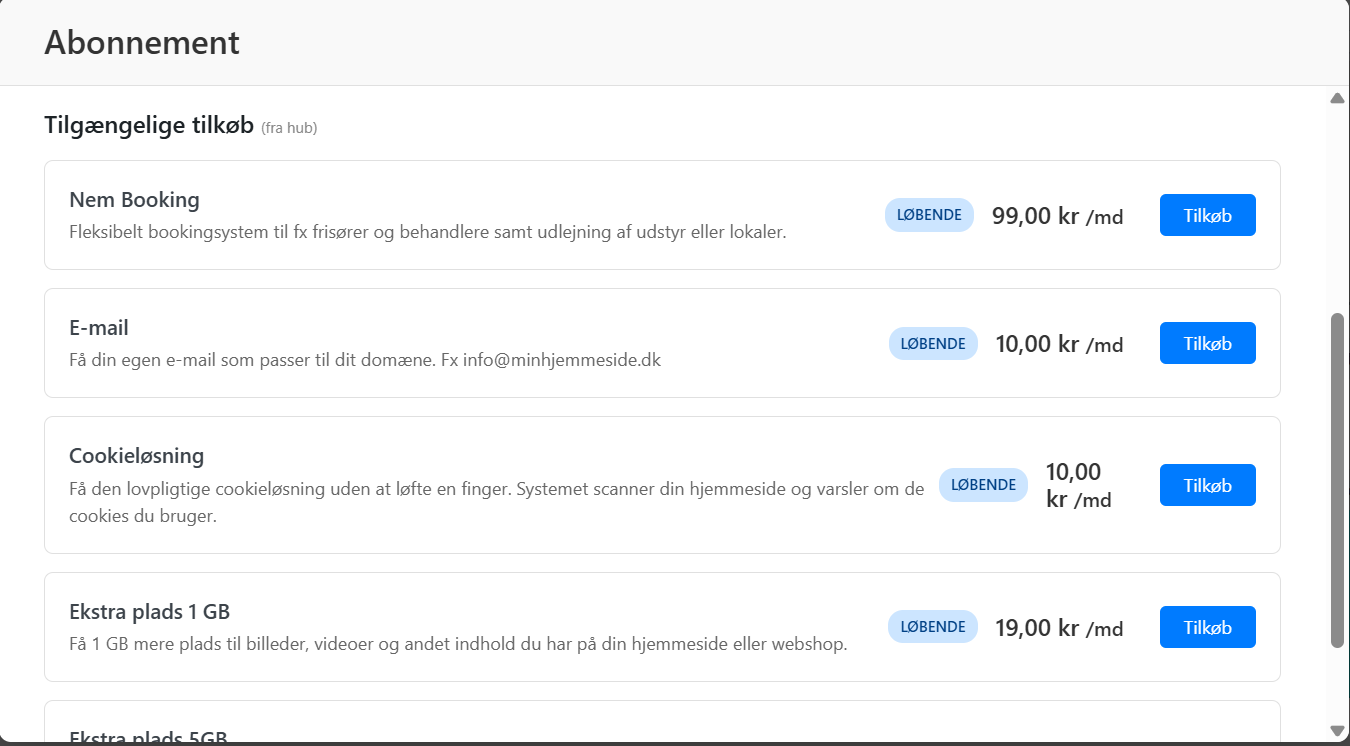Click the Cookieløsning '10,00 kr /md' price
The image size is (1350, 746).
1079,485
